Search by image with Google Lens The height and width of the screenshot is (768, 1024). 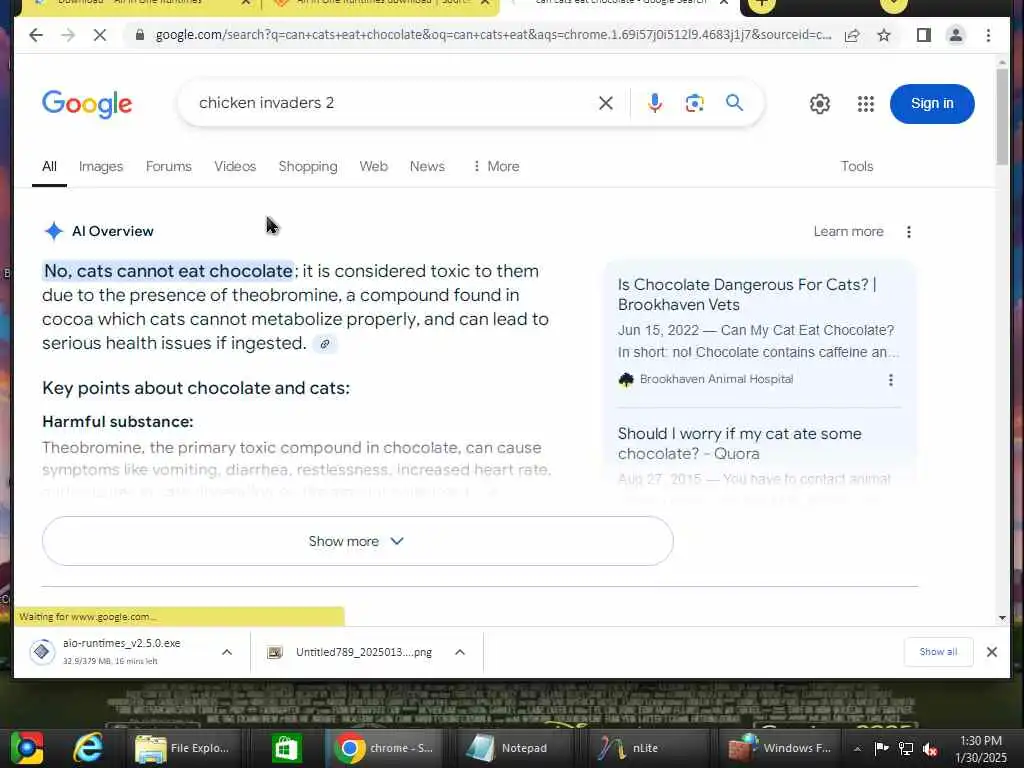(694, 103)
